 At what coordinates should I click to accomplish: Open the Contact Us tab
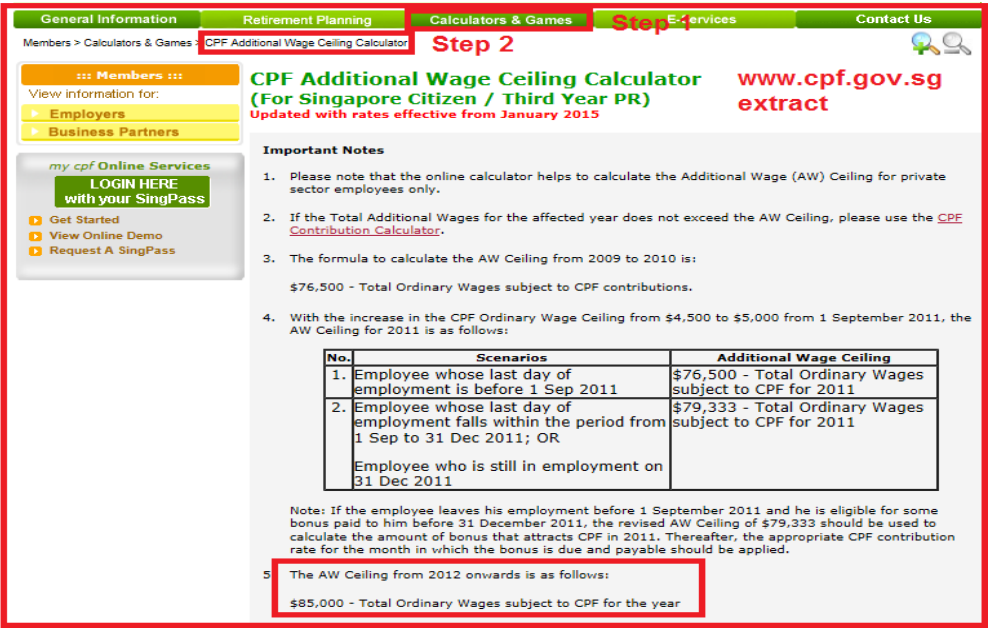point(893,19)
